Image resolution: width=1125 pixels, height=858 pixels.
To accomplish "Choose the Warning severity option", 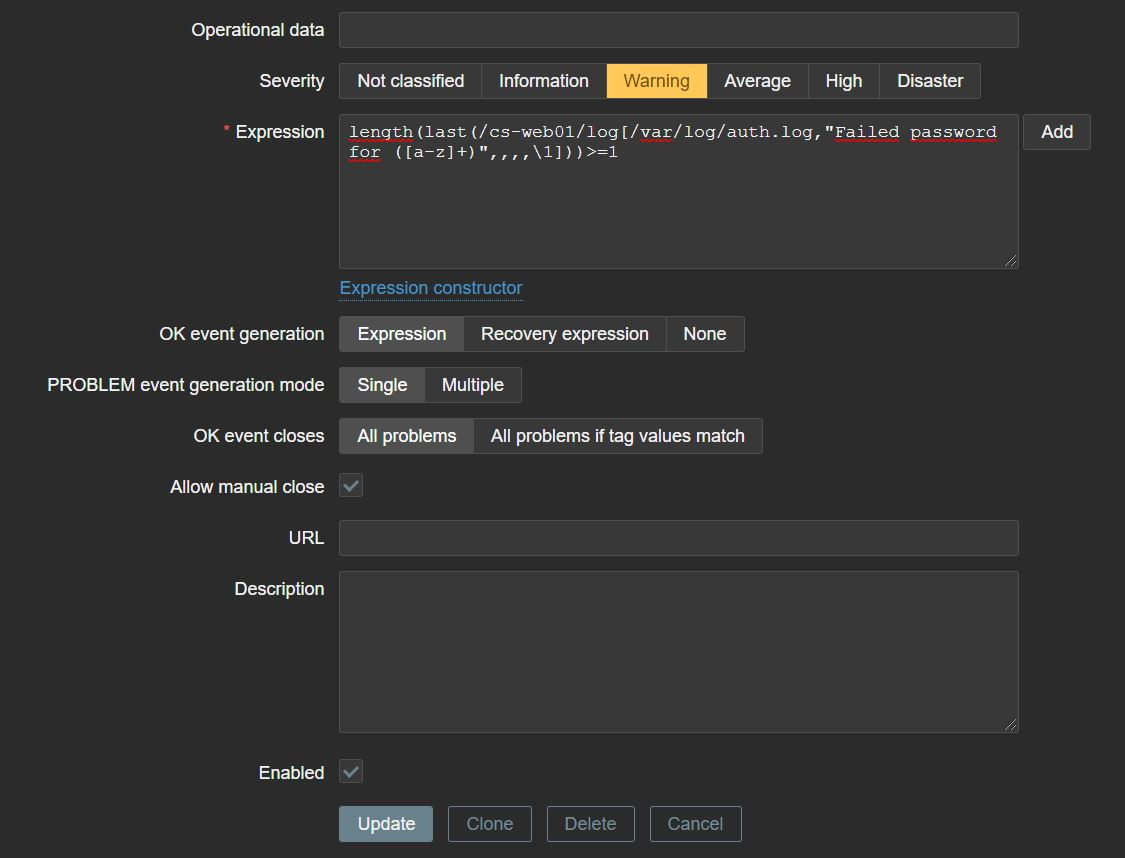I will tap(656, 81).
